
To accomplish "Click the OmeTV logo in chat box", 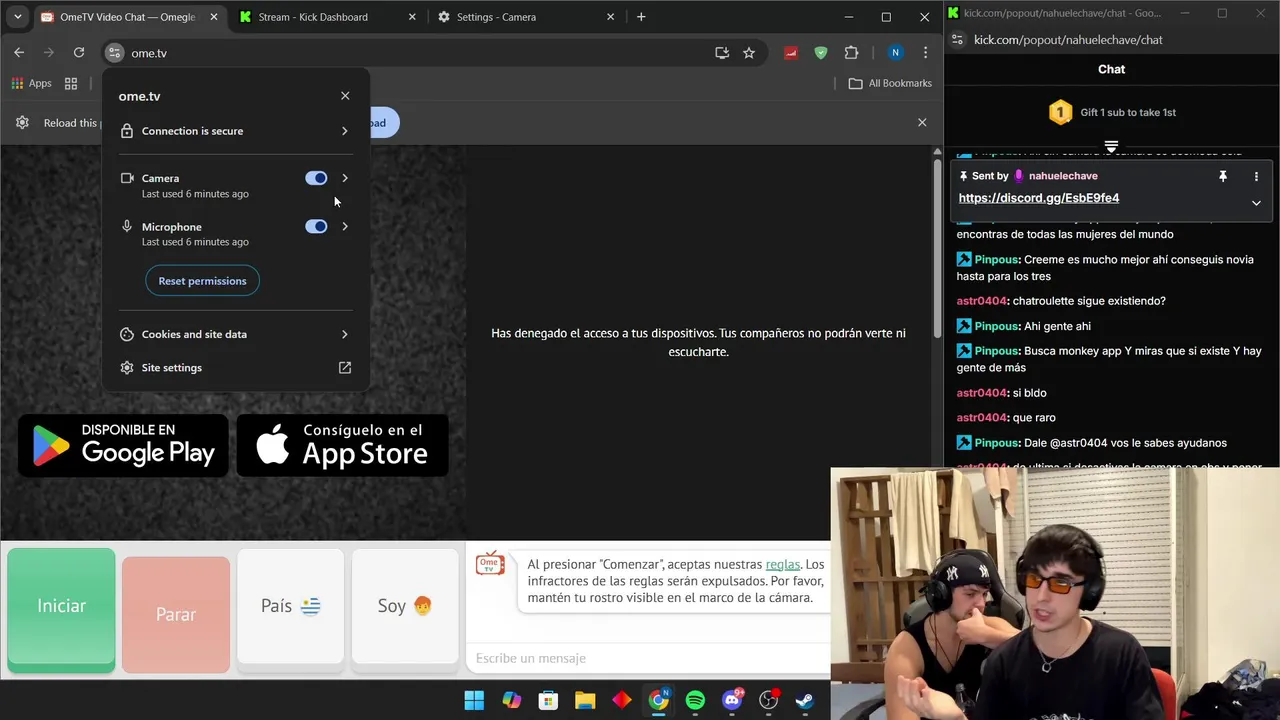I will tap(490, 565).
